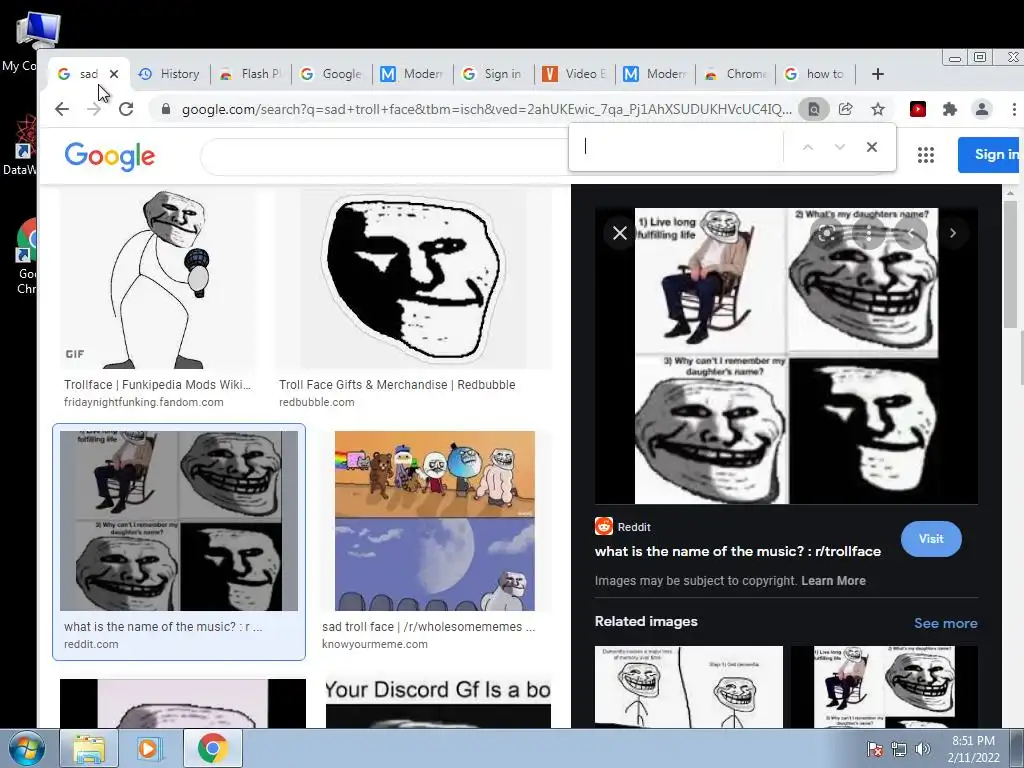Jump to next find result with the down arrow
Image resolution: width=1024 pixels, height=768 pixels.
tap(840, 147)
